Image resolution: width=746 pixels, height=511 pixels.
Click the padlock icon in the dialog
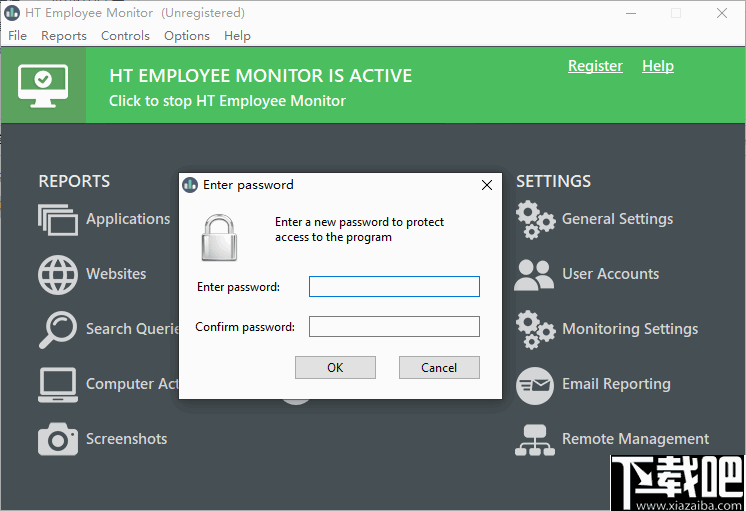pyautogui.click(x=219, y=237)
